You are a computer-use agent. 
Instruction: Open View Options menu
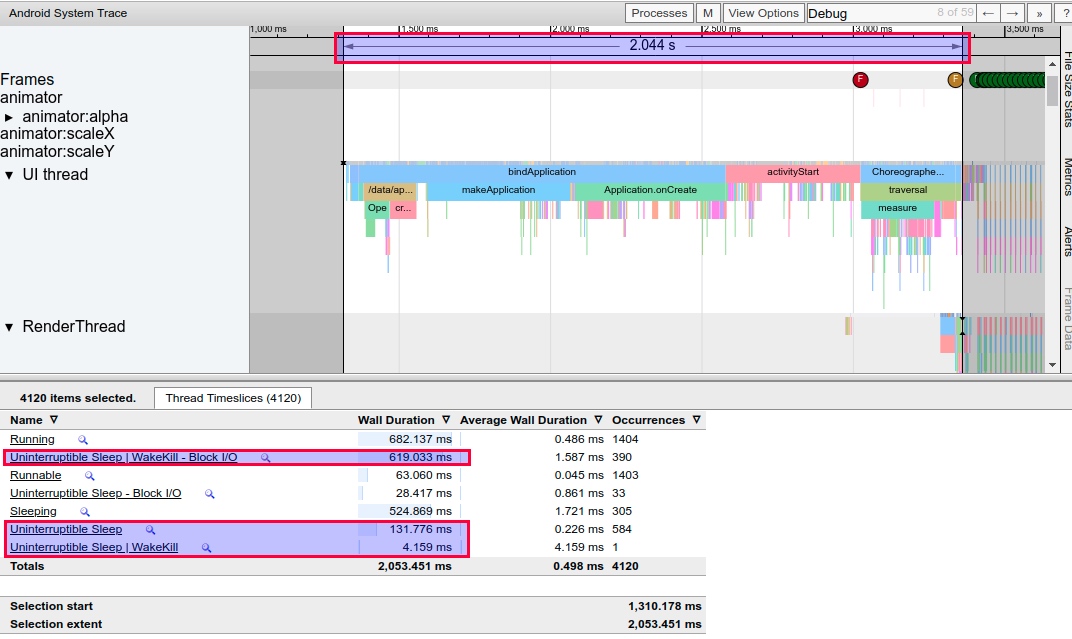763,13
